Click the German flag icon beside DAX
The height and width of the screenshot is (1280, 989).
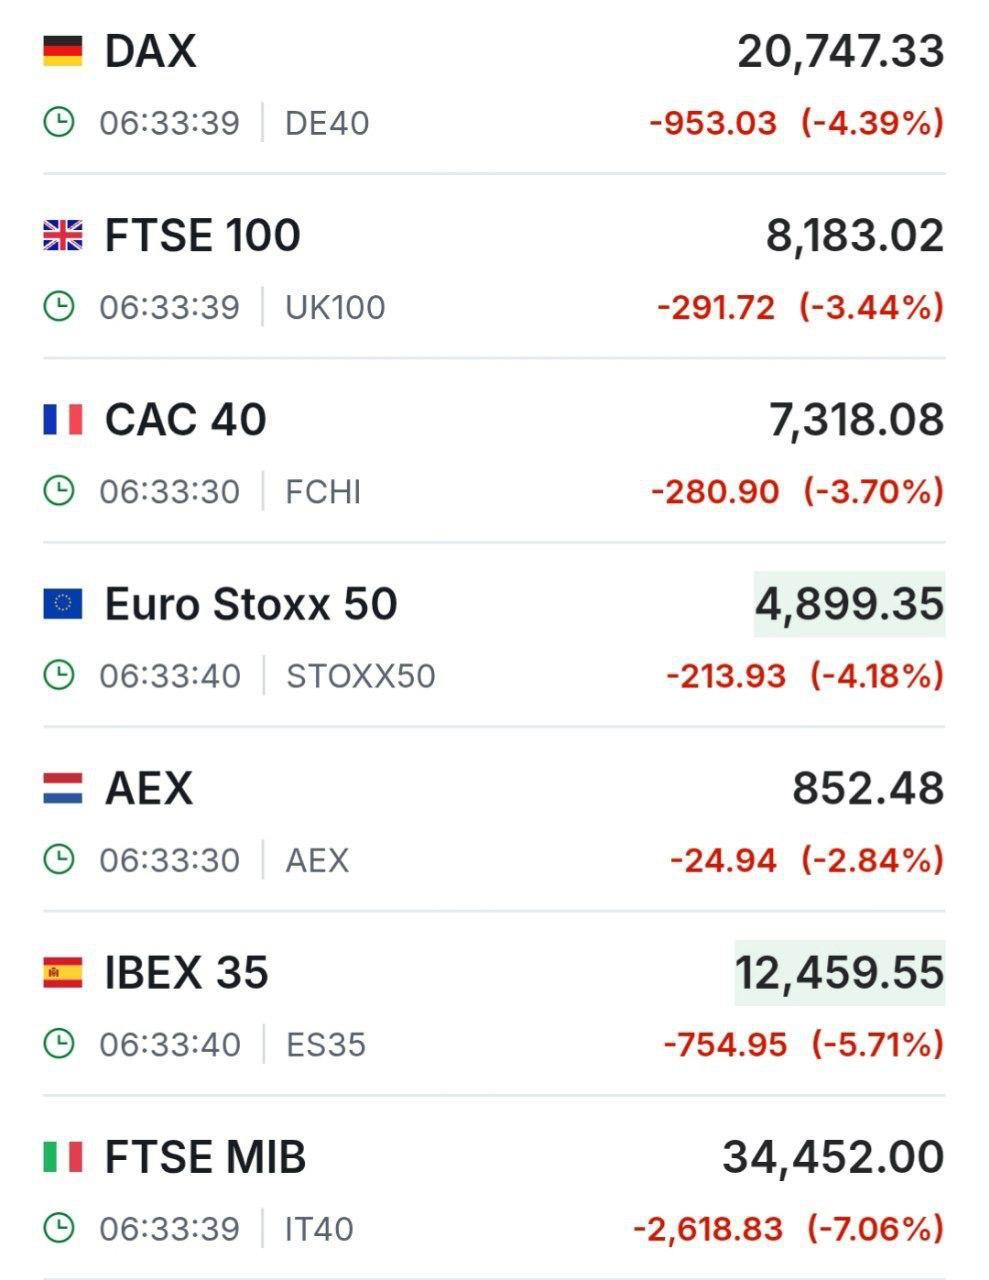[62, 51]
